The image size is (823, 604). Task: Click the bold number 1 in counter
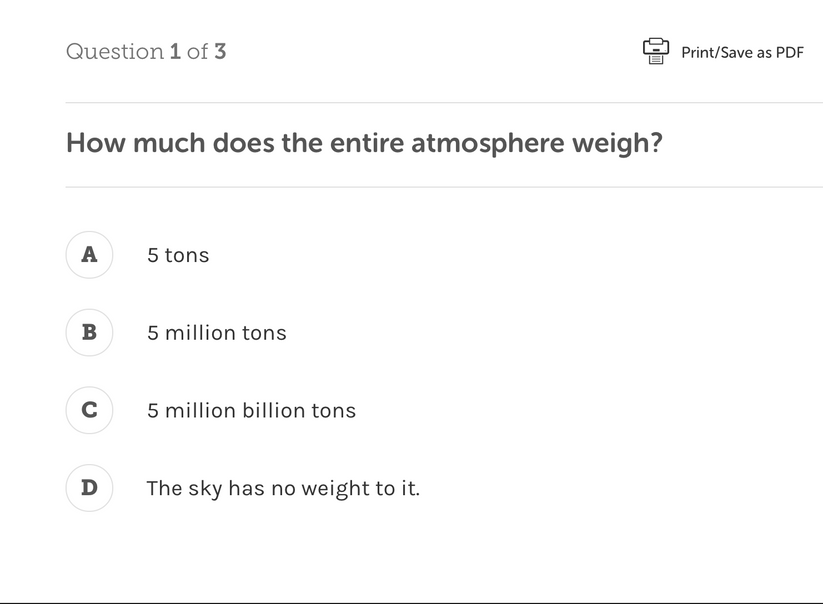[175, 51]
